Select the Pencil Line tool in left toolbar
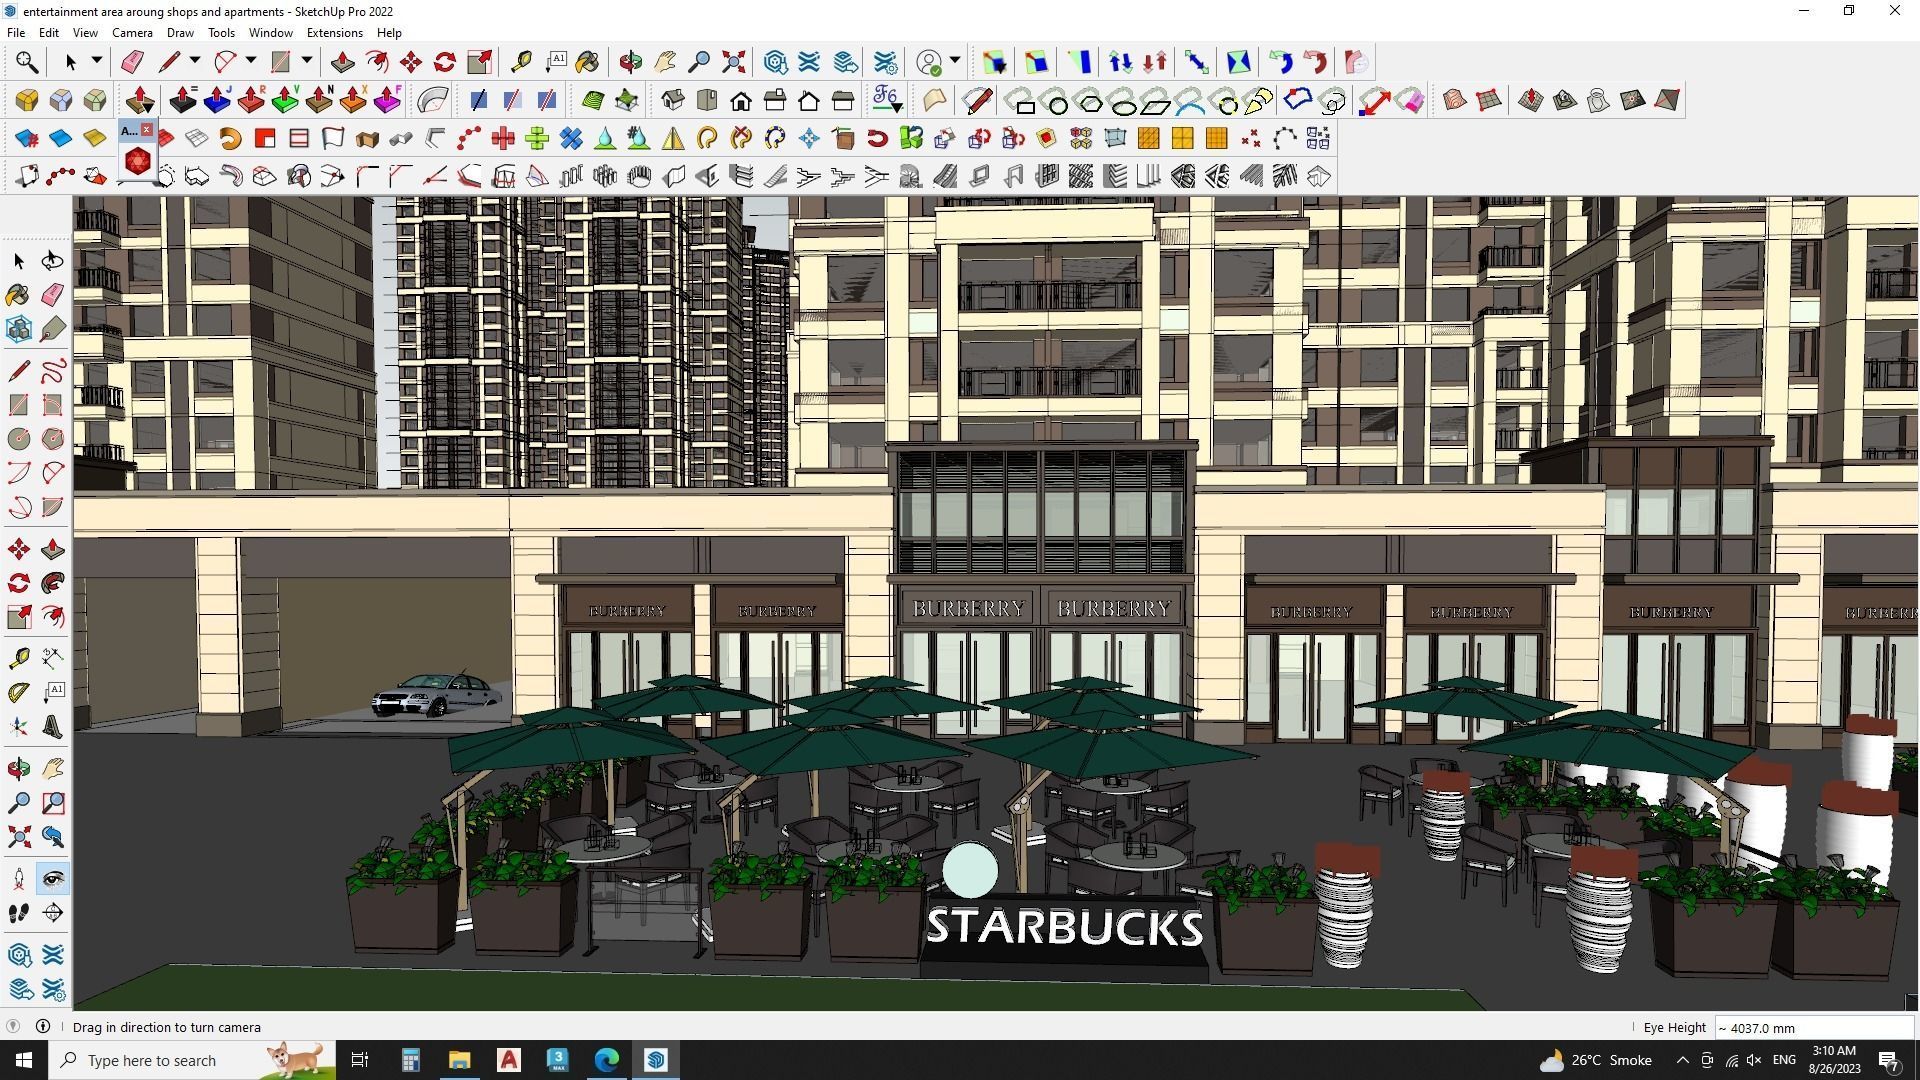Viewport: 1920px width, 1080px height. pyautogui.click(x=19, y=371)
